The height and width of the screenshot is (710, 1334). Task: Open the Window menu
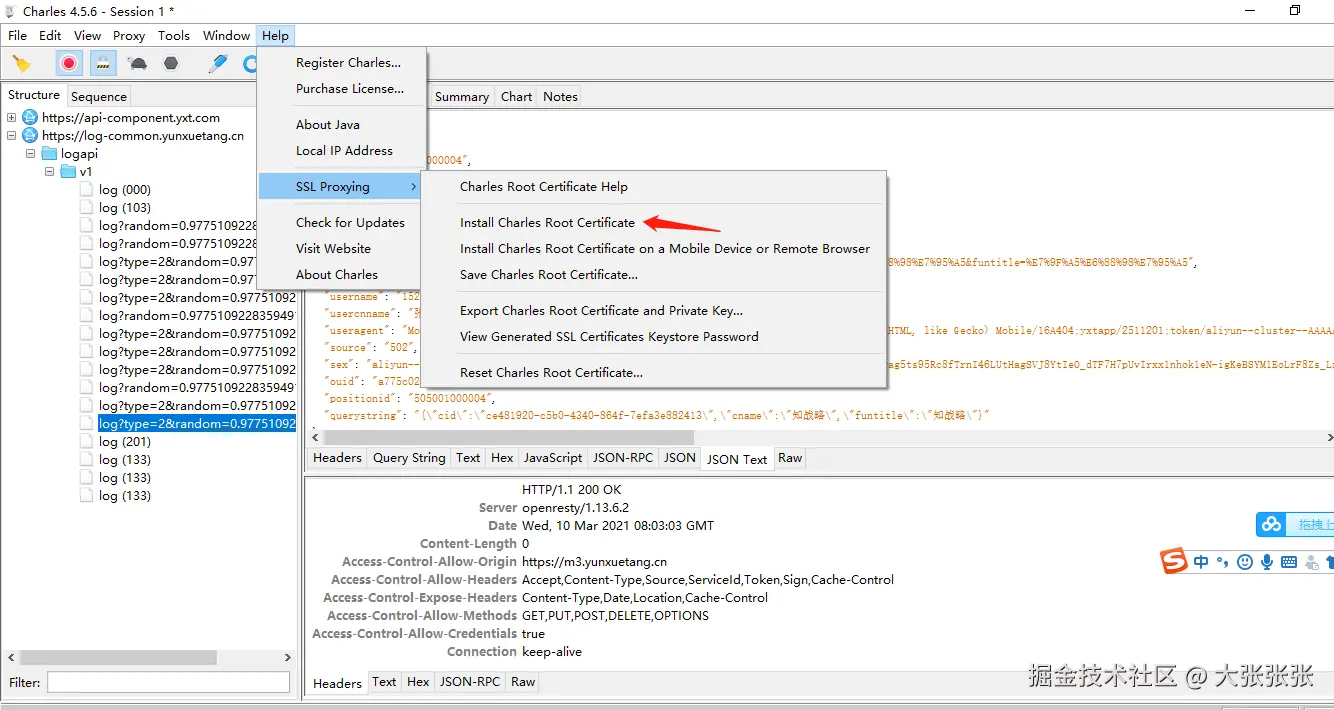pyautogui.click(x=227, y=35)
